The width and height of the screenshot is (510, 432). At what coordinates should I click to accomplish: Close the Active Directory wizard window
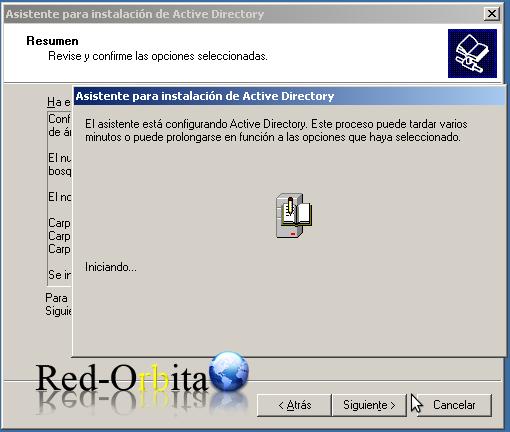tap(492, 14)
